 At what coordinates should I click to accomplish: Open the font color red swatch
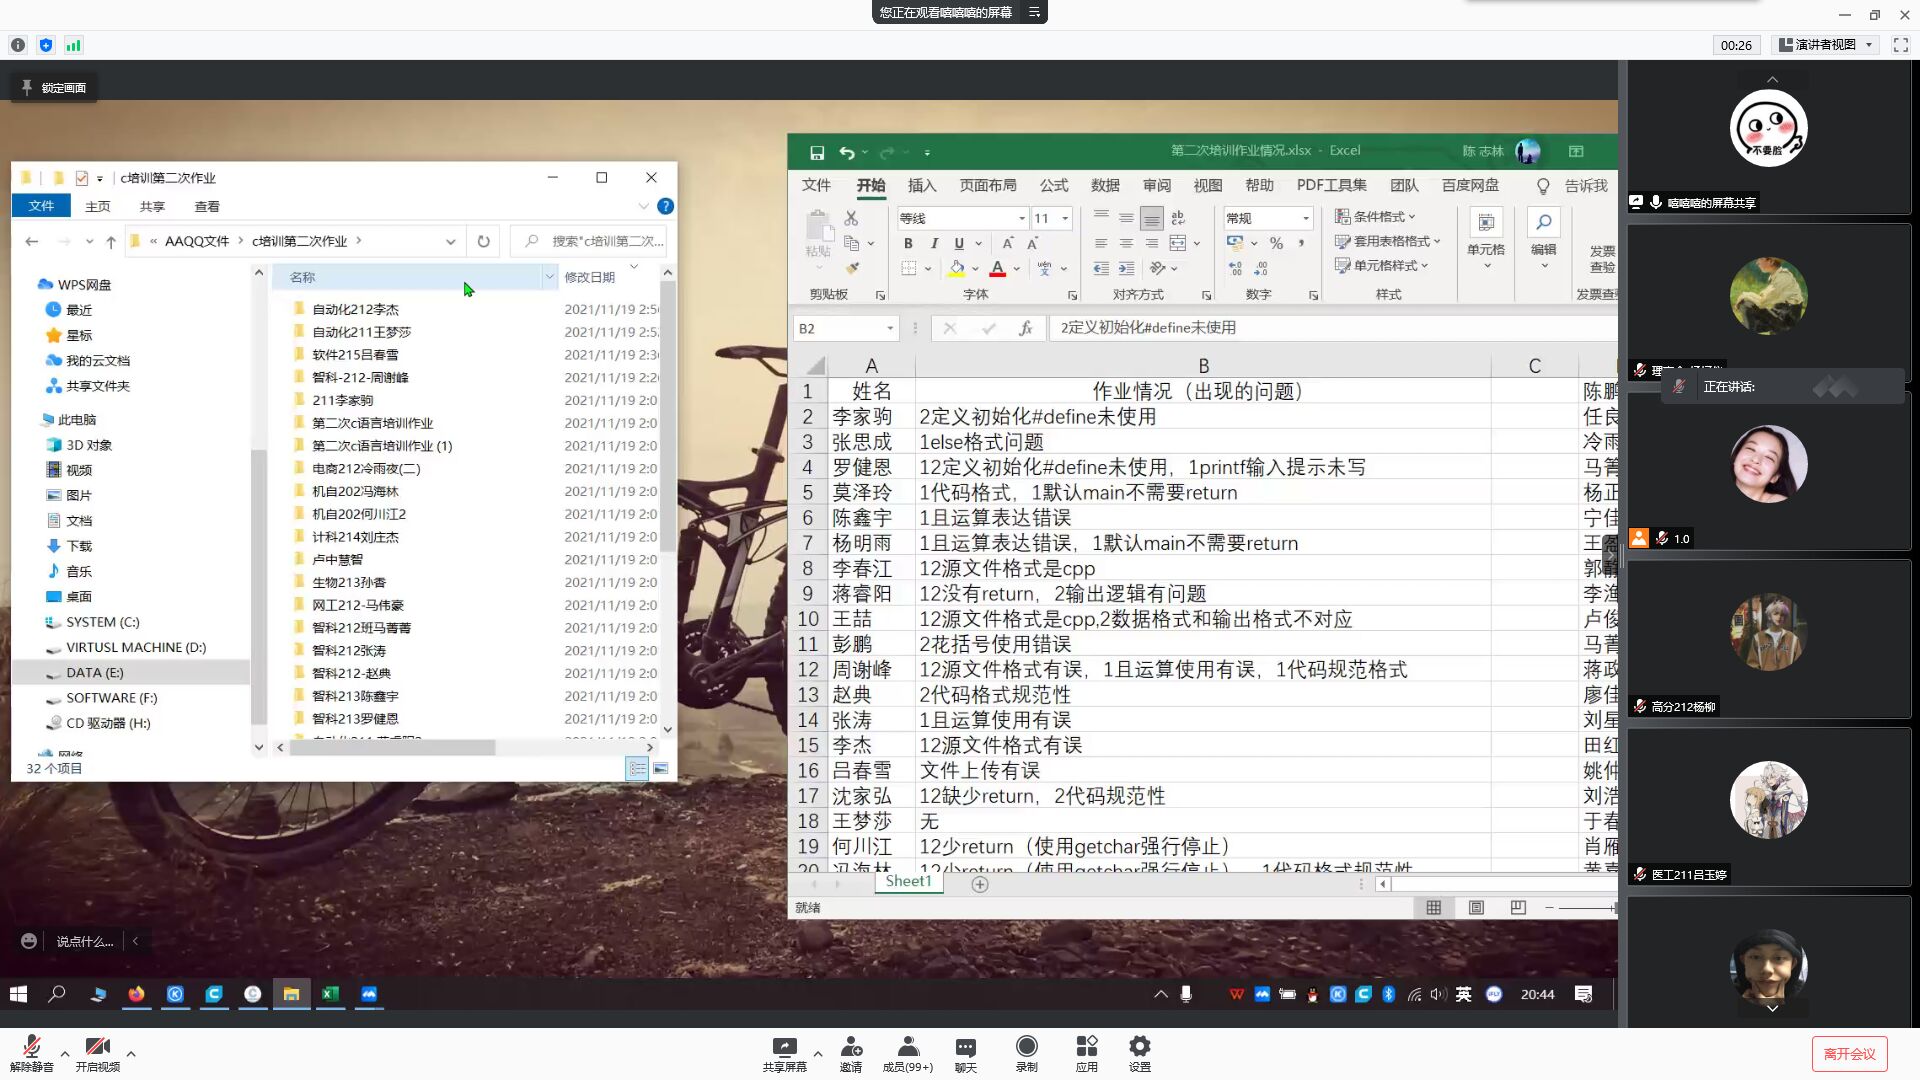pyautogui.click(x=997, y=268)
